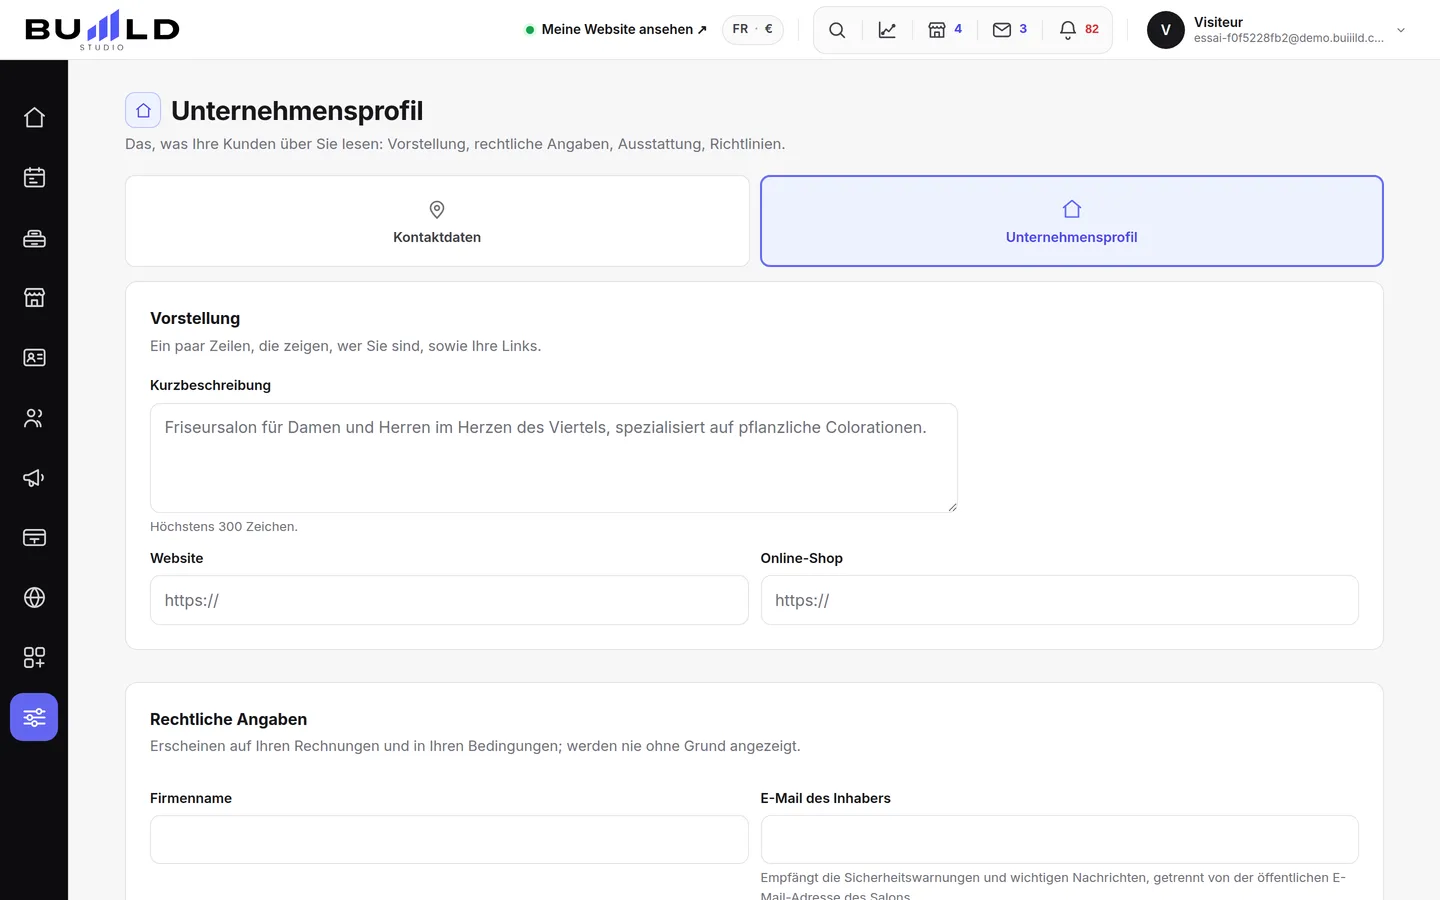Focus the Online-Shop URL field

(x=1060, y=600)
